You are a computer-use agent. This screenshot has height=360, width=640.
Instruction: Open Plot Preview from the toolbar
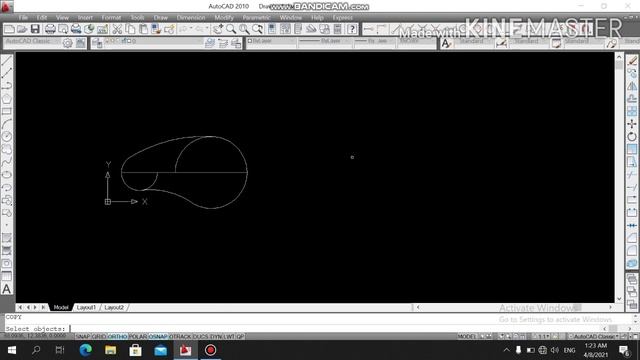[63, 29]
